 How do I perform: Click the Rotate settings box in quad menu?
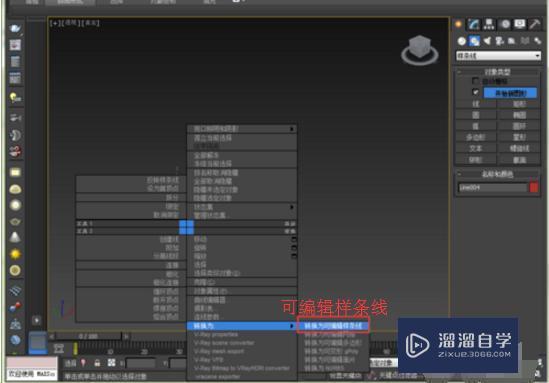click(293, 248)
